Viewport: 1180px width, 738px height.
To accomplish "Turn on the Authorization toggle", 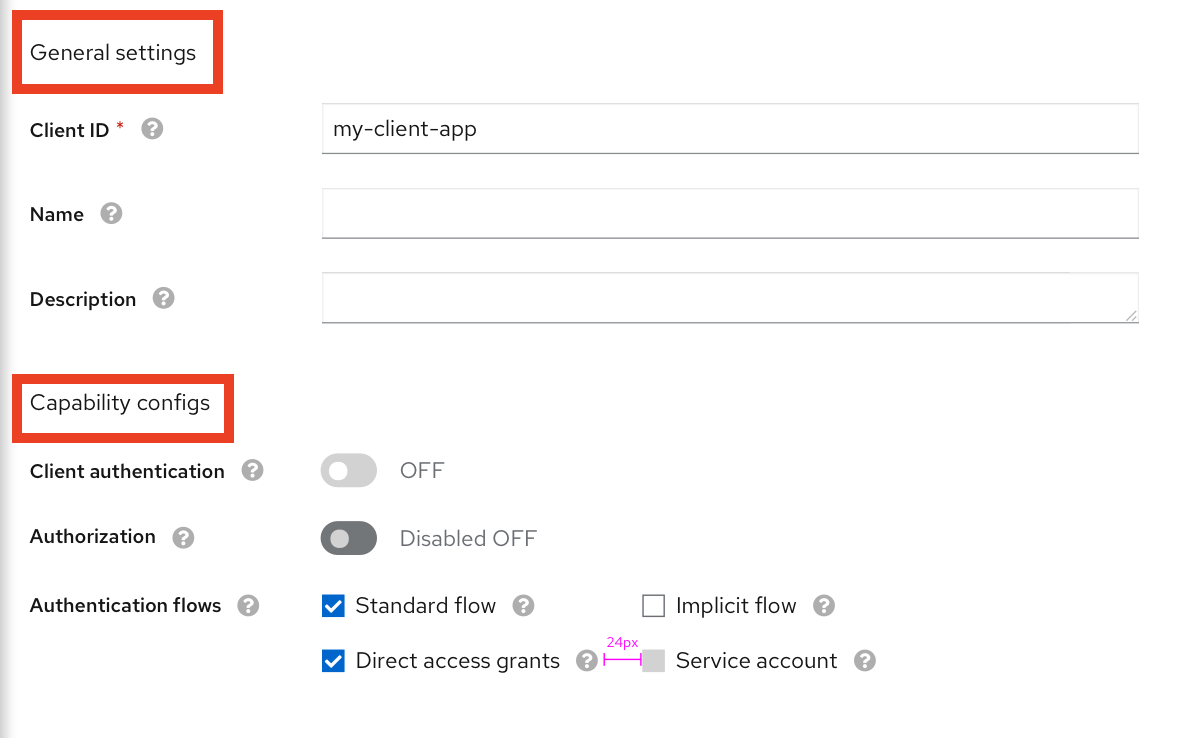I will 348,538.
